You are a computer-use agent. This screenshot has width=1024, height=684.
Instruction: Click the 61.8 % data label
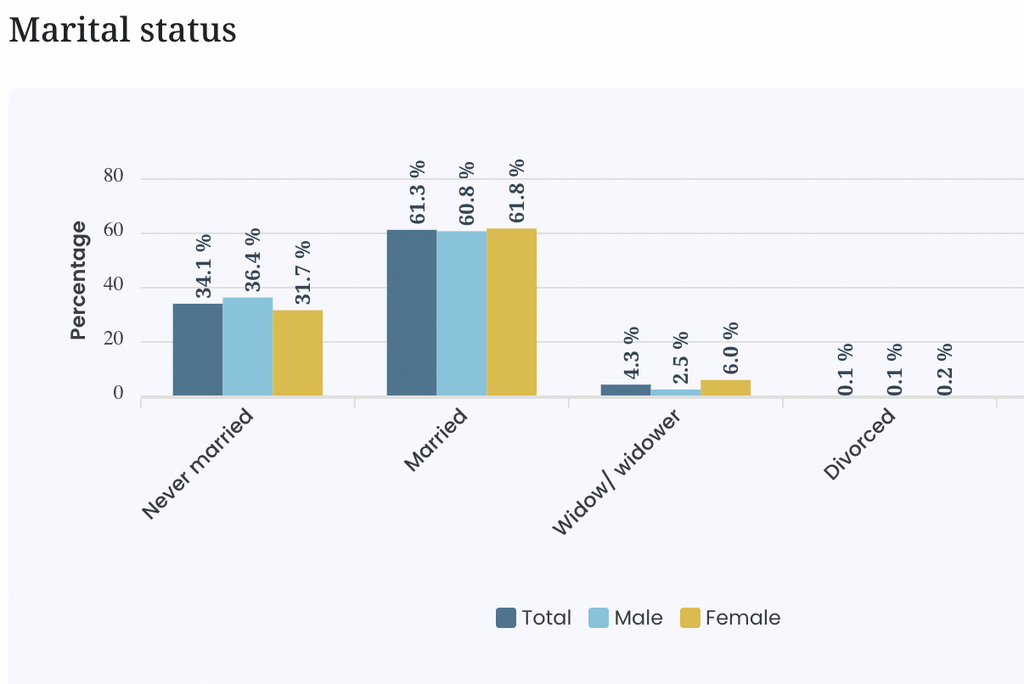pos(517,191)
